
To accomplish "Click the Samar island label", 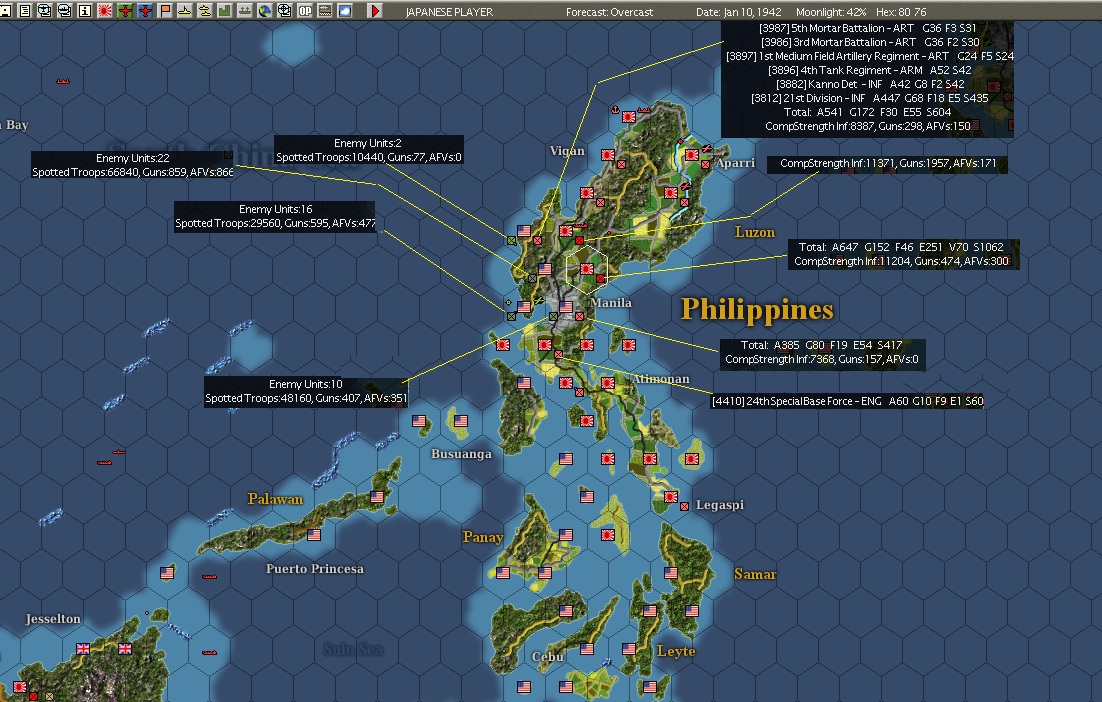I will click(x=755, y=574).
